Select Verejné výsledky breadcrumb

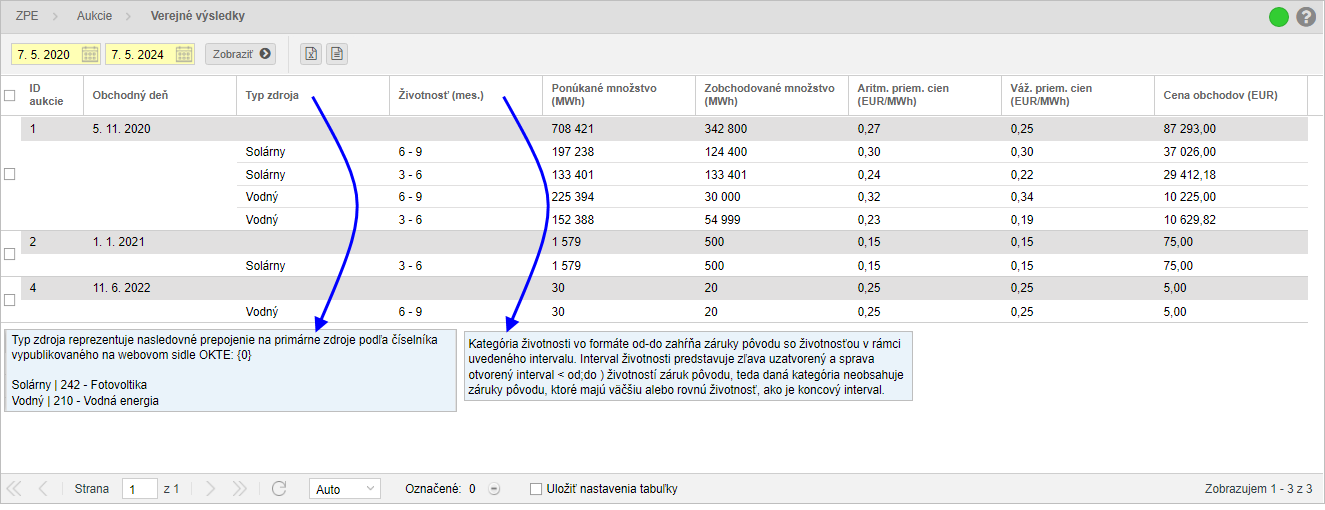coord(197,17)
